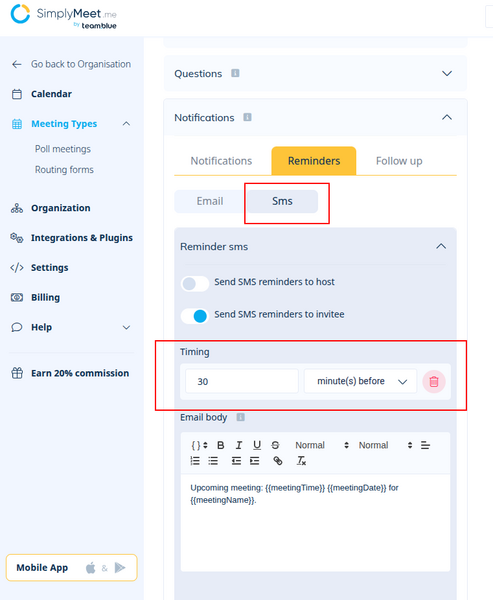Open the Mobile App button

(x=72, y=567)
